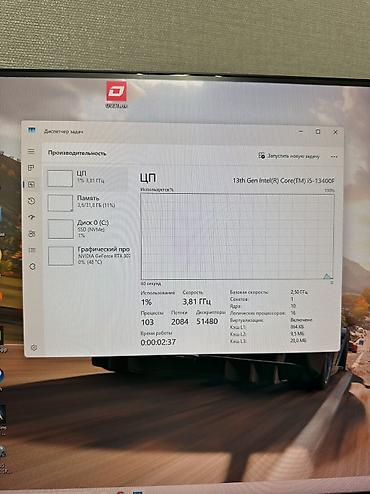Click the CPU usage graph area
The image size is (370, 494).
point(237,236)
